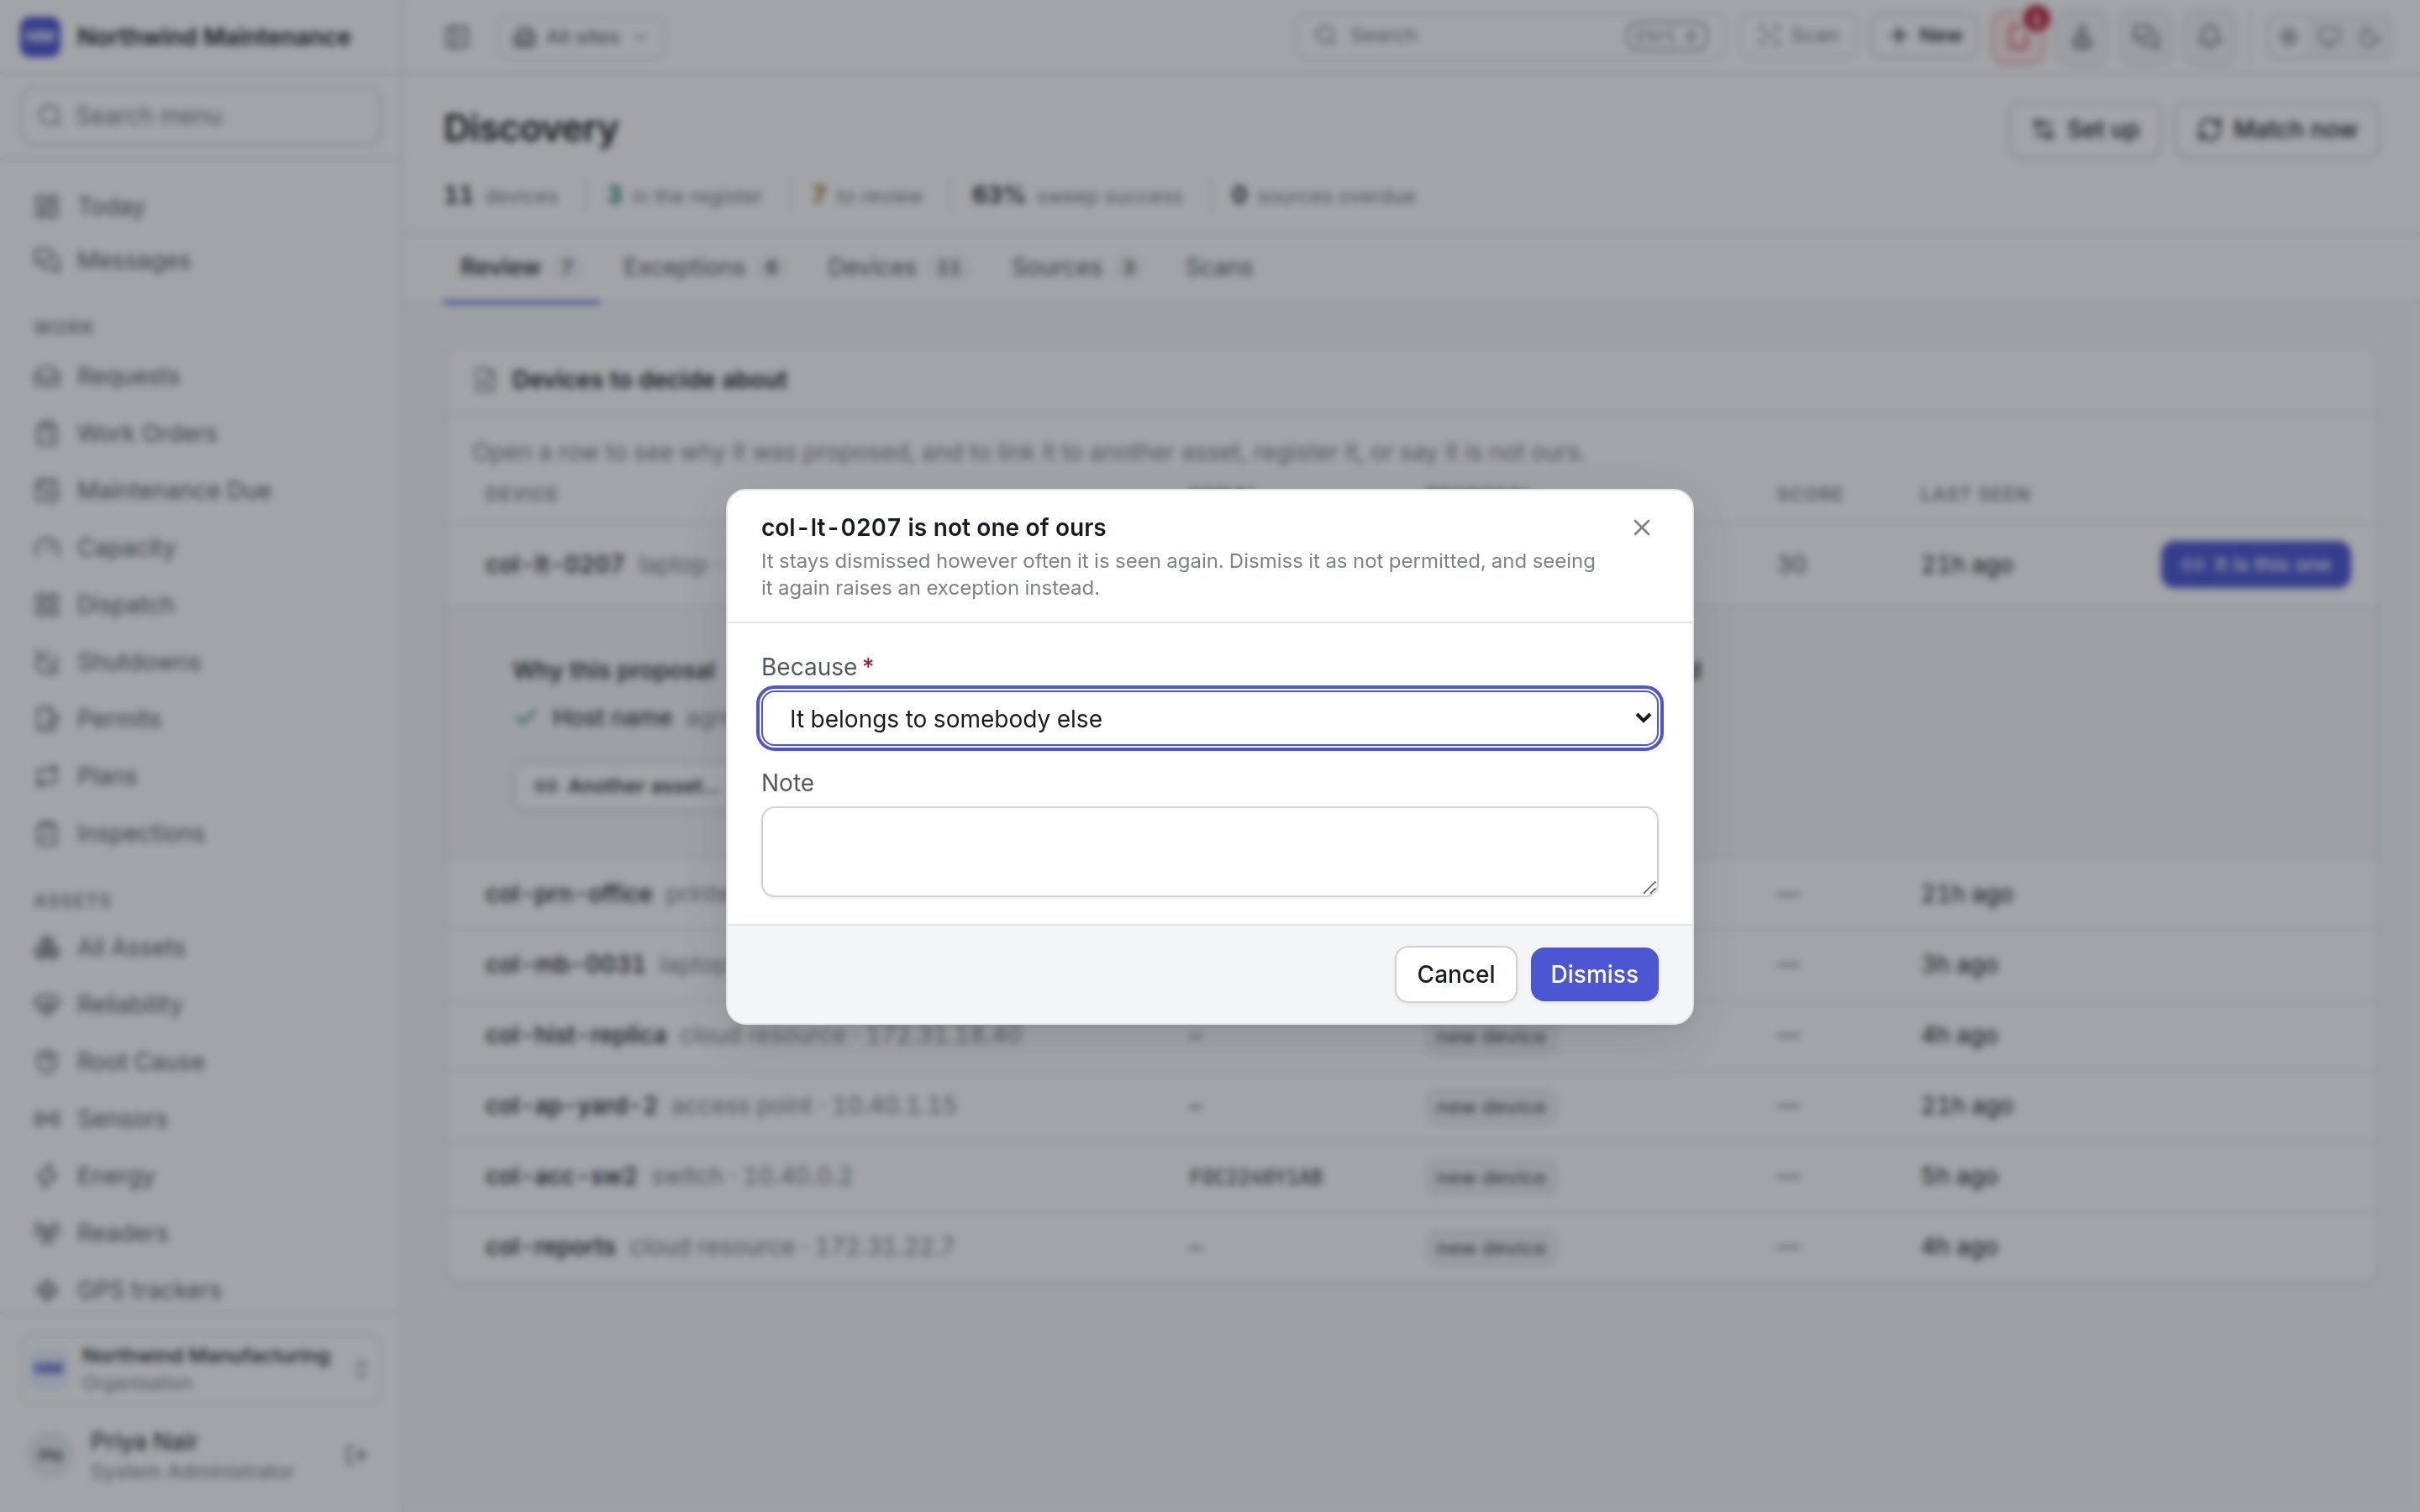2420x1512 pixels.
Task: Cancel the dismiss dialog
Action: coord(1455,974)
